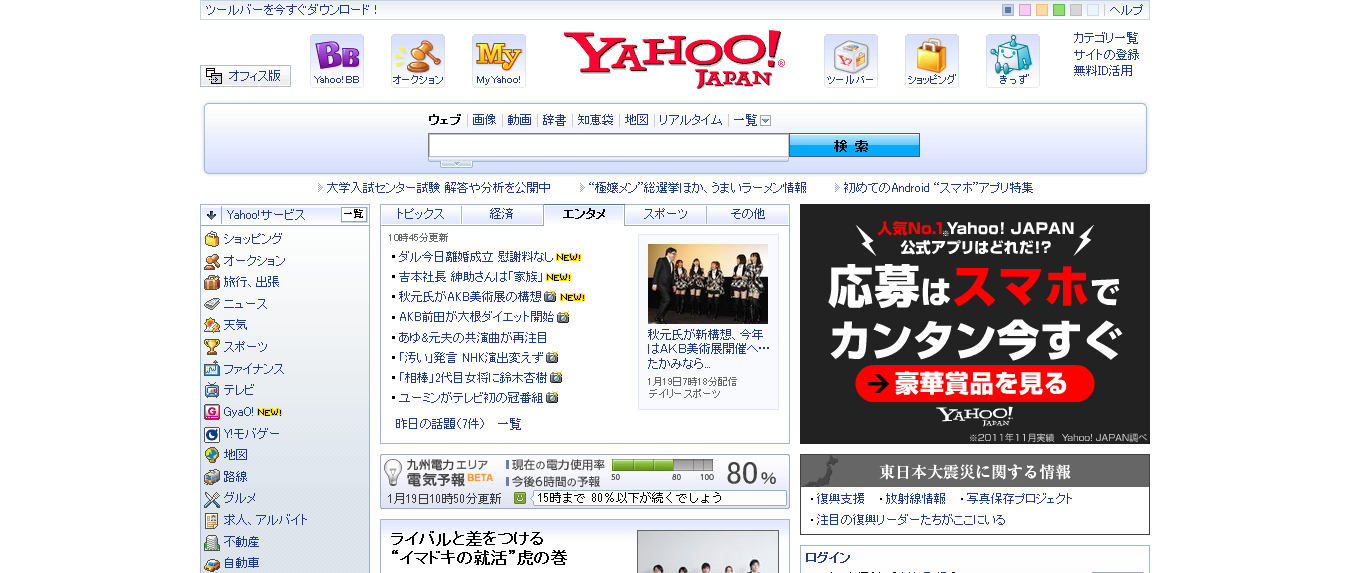Open the オークション gavel icon
Image resolution: width=1349 pixels, height=573 pixels.
tap(418, 61)
